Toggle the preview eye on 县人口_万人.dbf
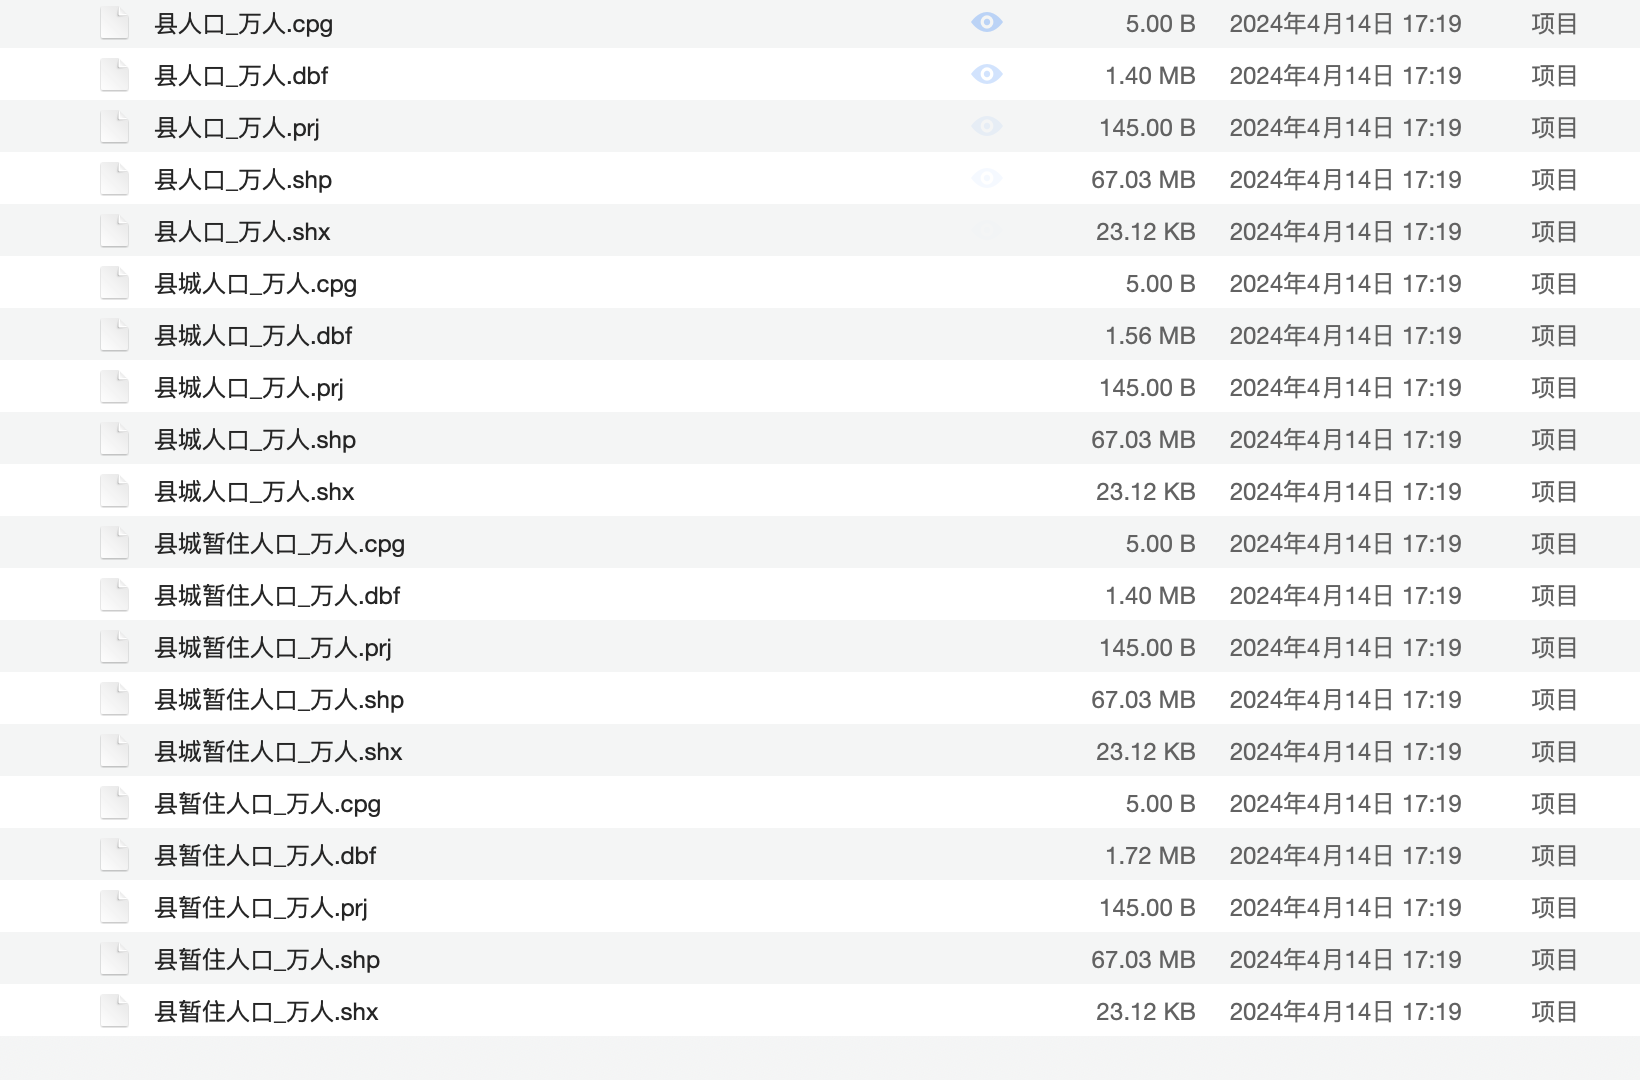1640x1080 pixels. (986, 75)
